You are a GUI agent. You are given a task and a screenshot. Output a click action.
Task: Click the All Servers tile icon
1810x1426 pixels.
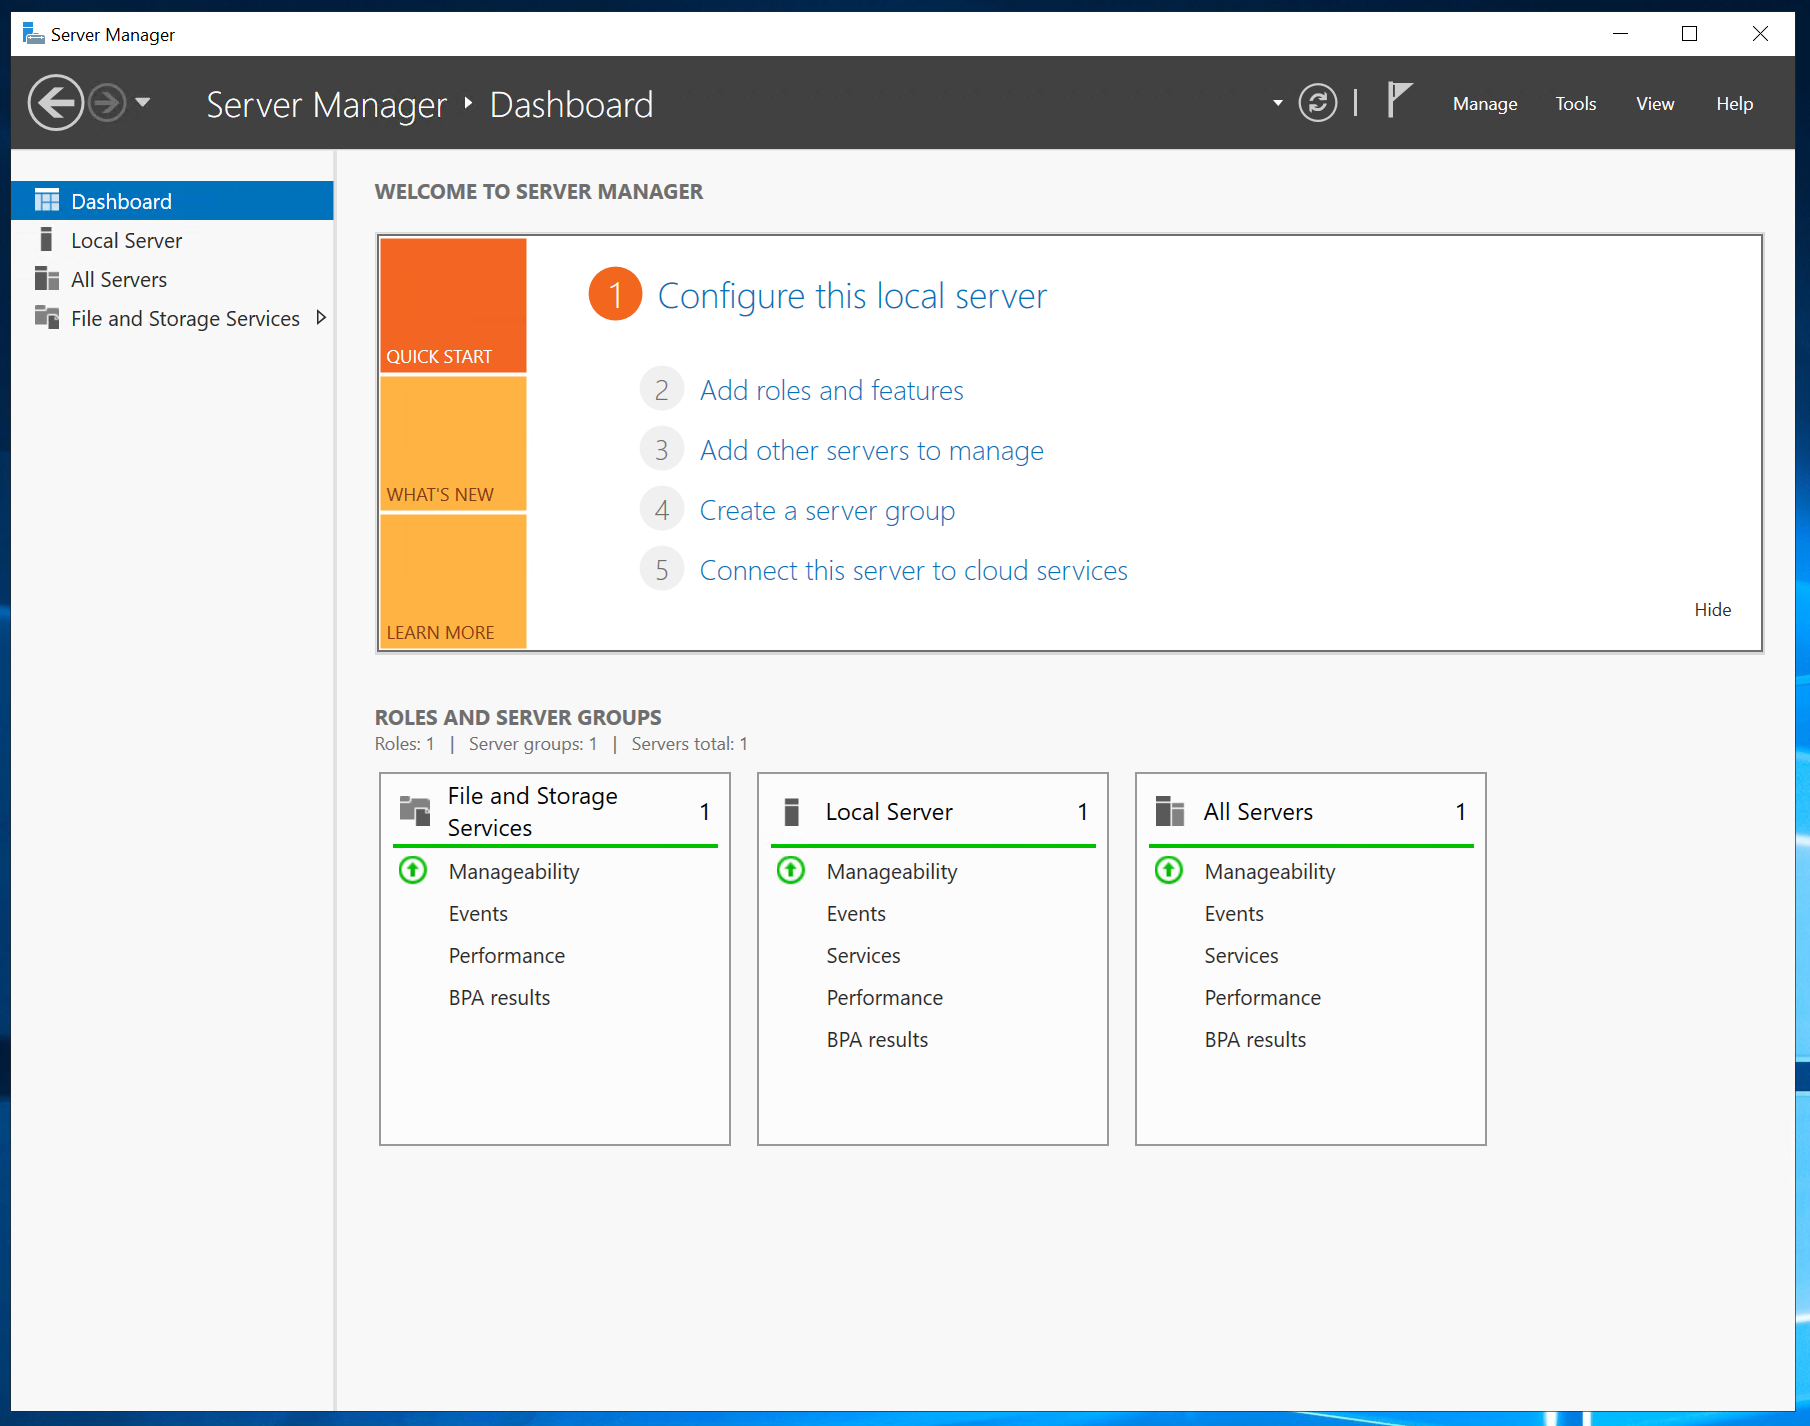[x=1170, y=810]
